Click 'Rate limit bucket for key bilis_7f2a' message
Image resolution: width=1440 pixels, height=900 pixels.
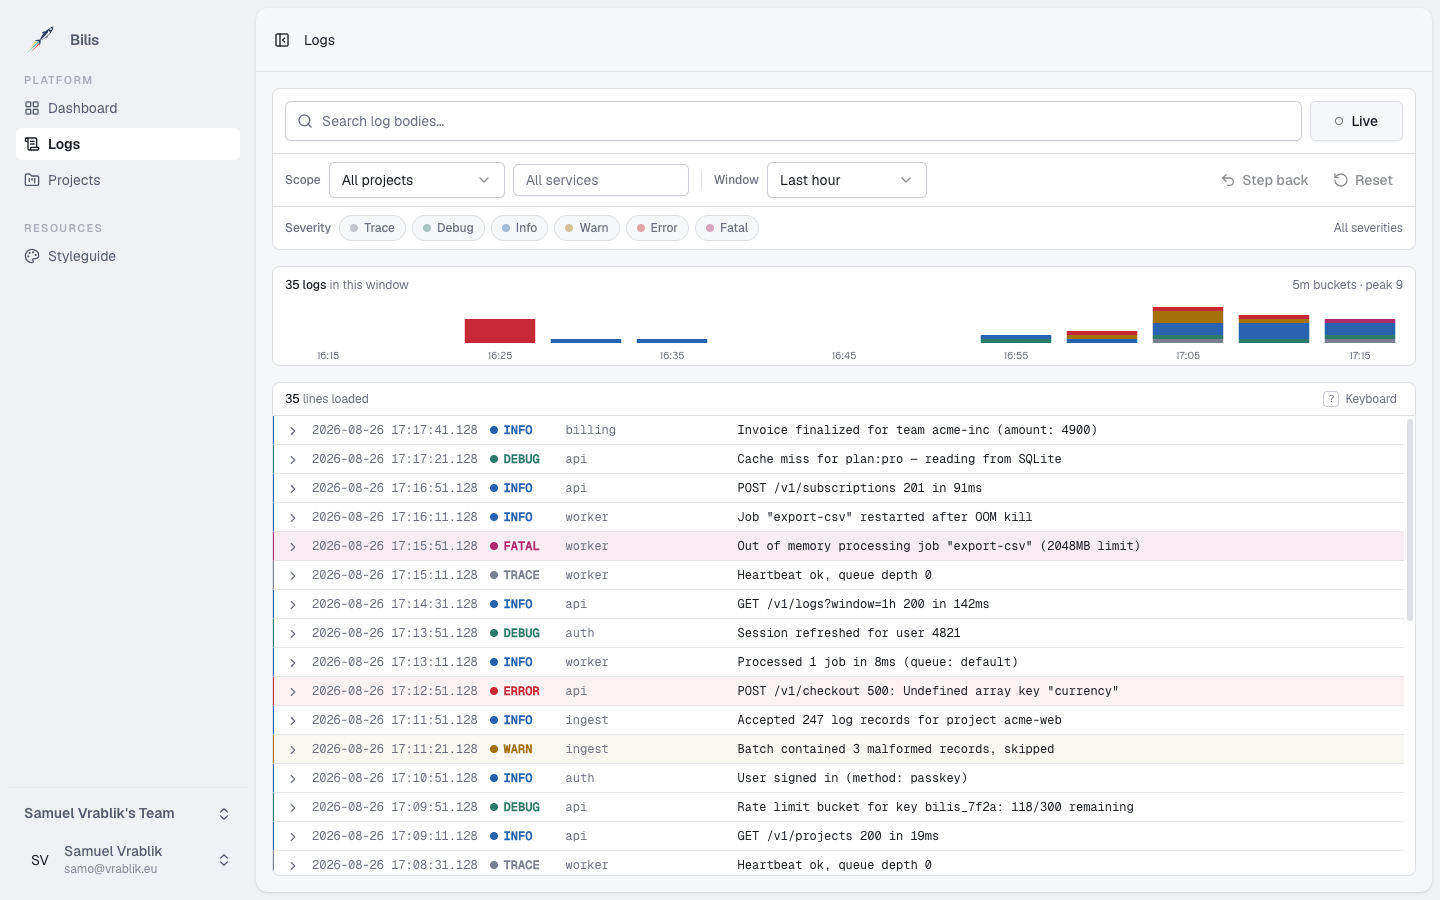935,807
